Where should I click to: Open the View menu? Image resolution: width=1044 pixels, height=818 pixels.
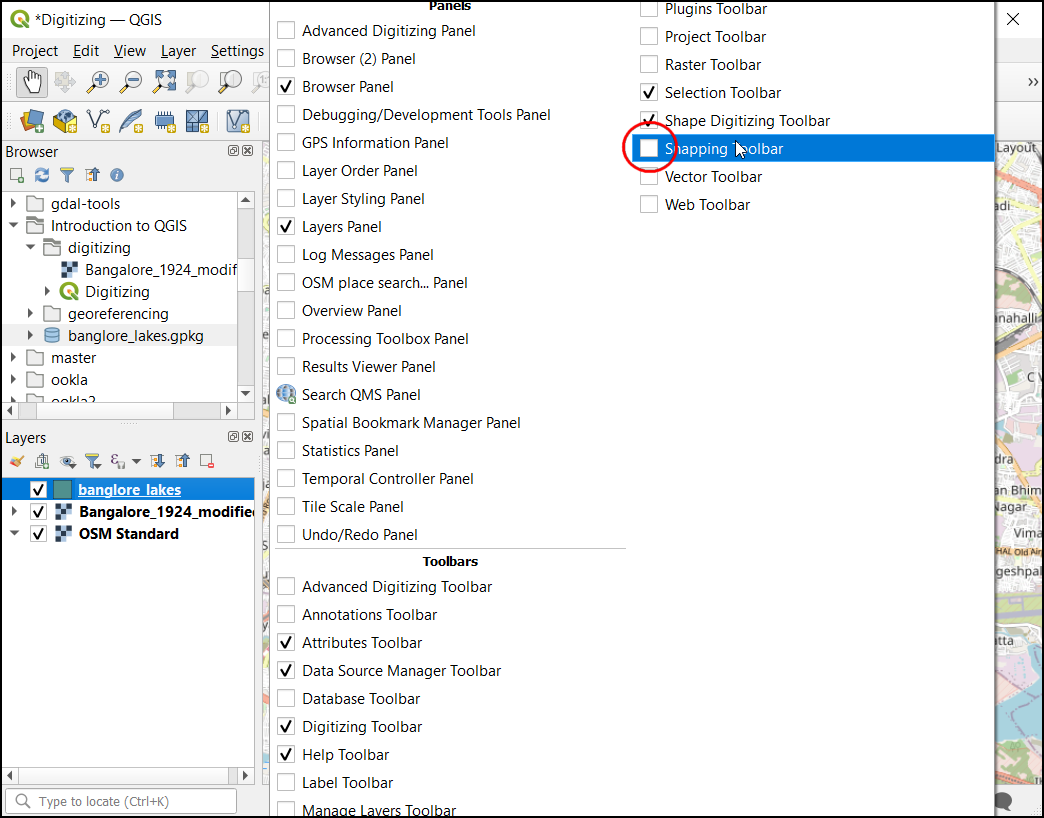coord(129,51)
